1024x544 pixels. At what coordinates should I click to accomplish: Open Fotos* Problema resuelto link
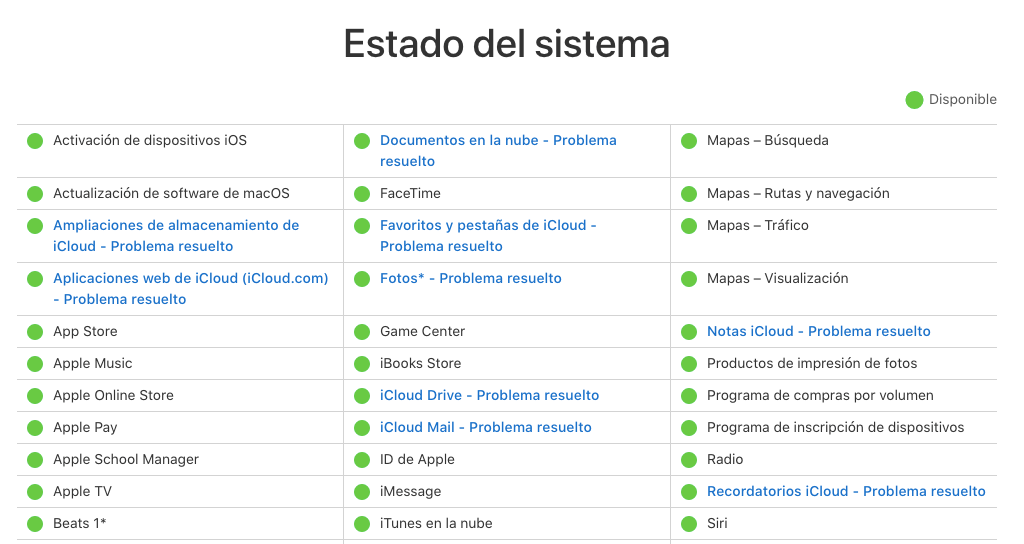pos(470,278)
